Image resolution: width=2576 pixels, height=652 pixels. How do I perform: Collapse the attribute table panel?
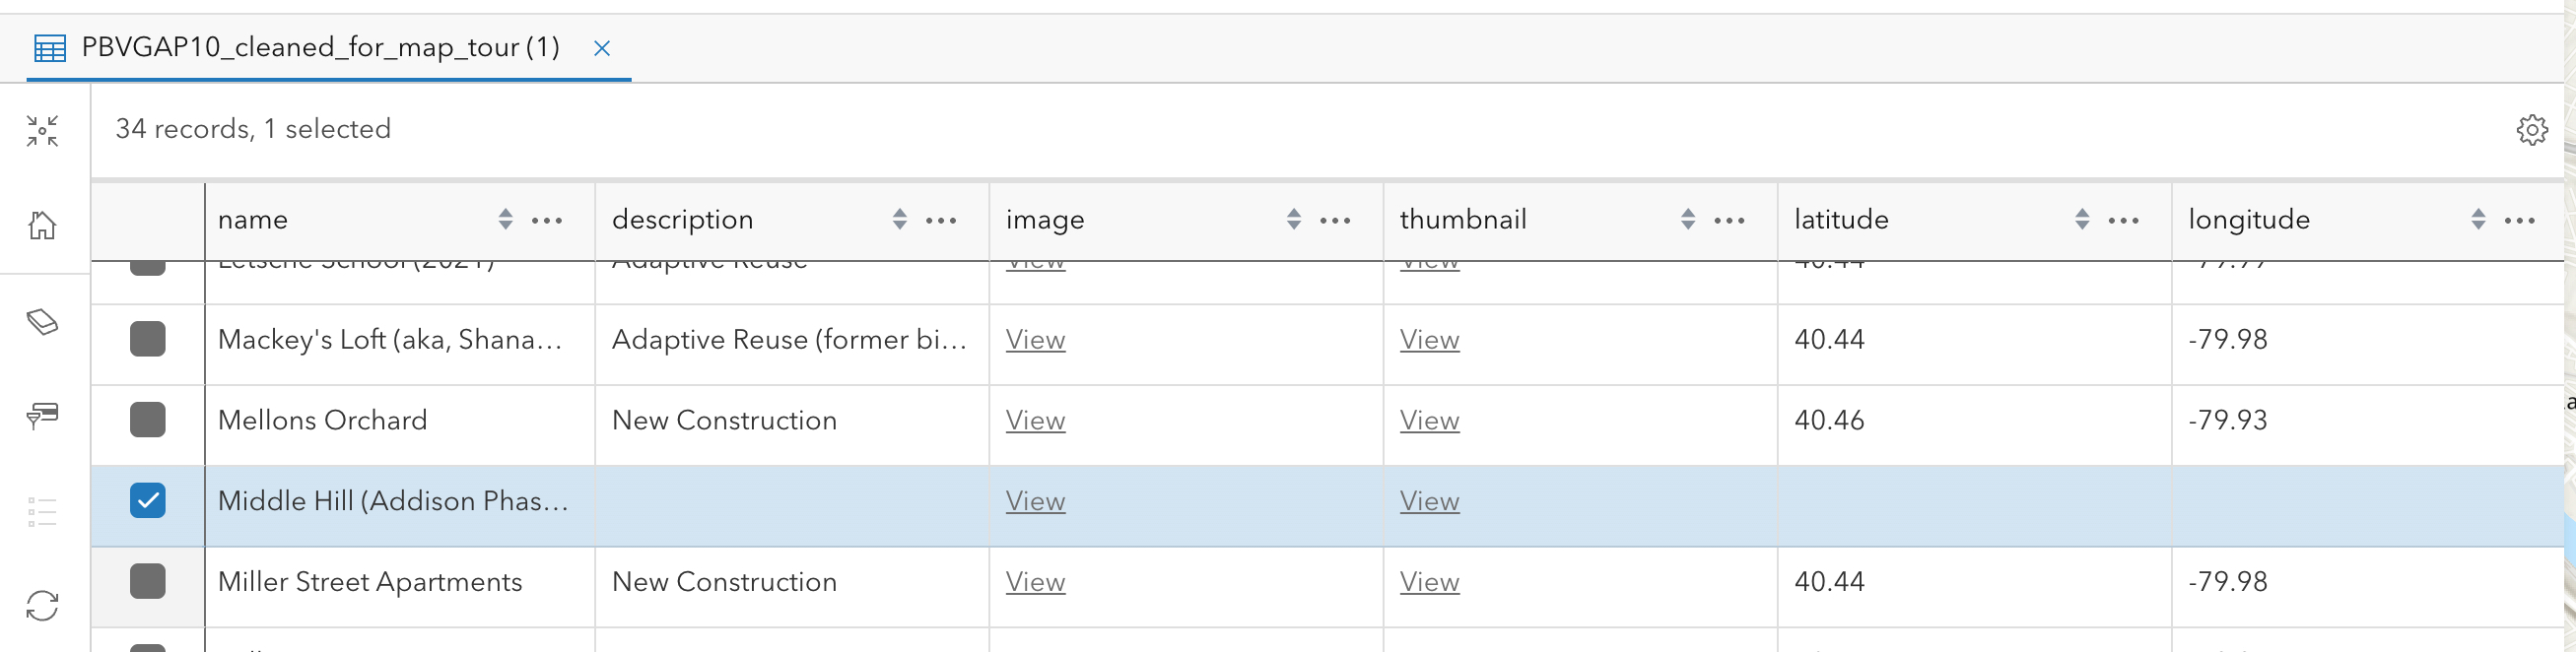[x=42, y=130]
